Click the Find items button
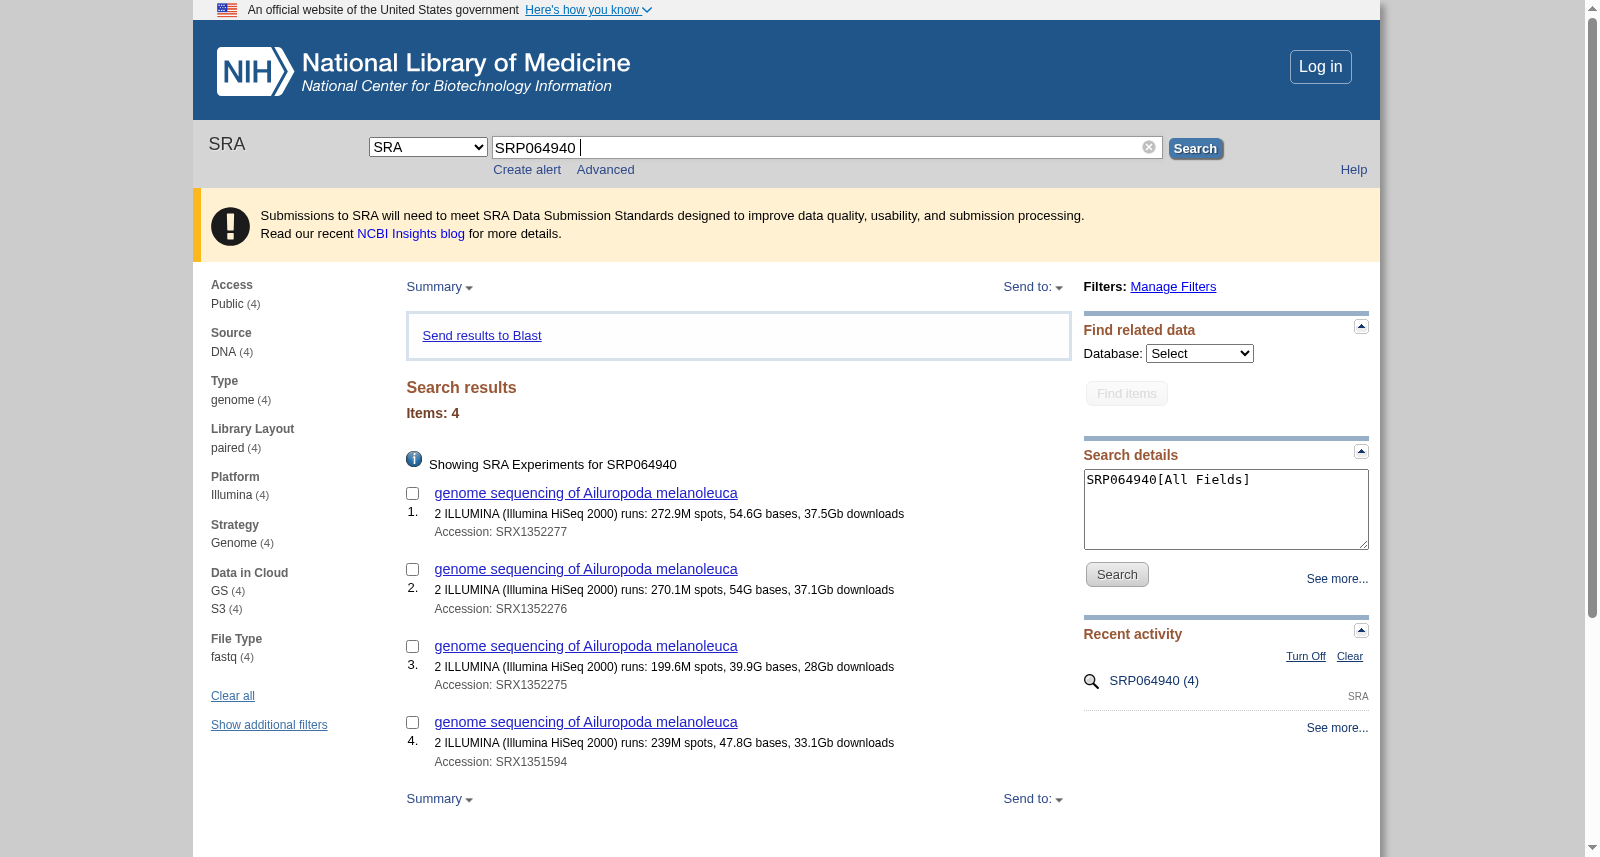 click(1126, 394)
